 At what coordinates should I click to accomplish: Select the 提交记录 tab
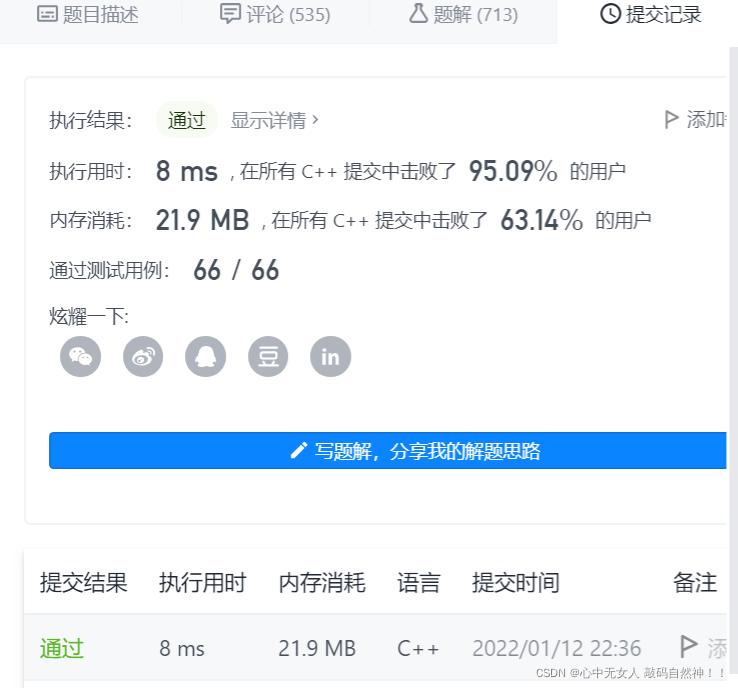(650, 15)
